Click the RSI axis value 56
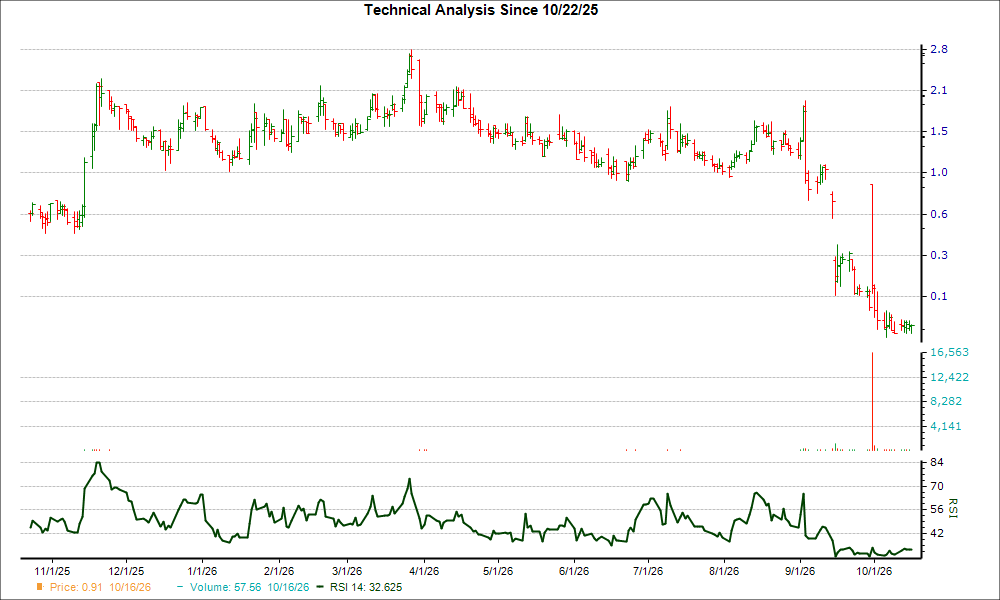This screenshot has width=1000, height=600. click(937, 509)
